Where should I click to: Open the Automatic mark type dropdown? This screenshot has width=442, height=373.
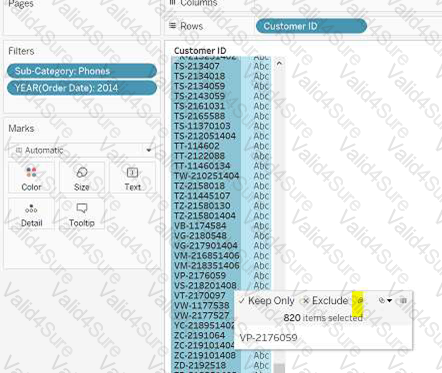(x=82, y=150)
